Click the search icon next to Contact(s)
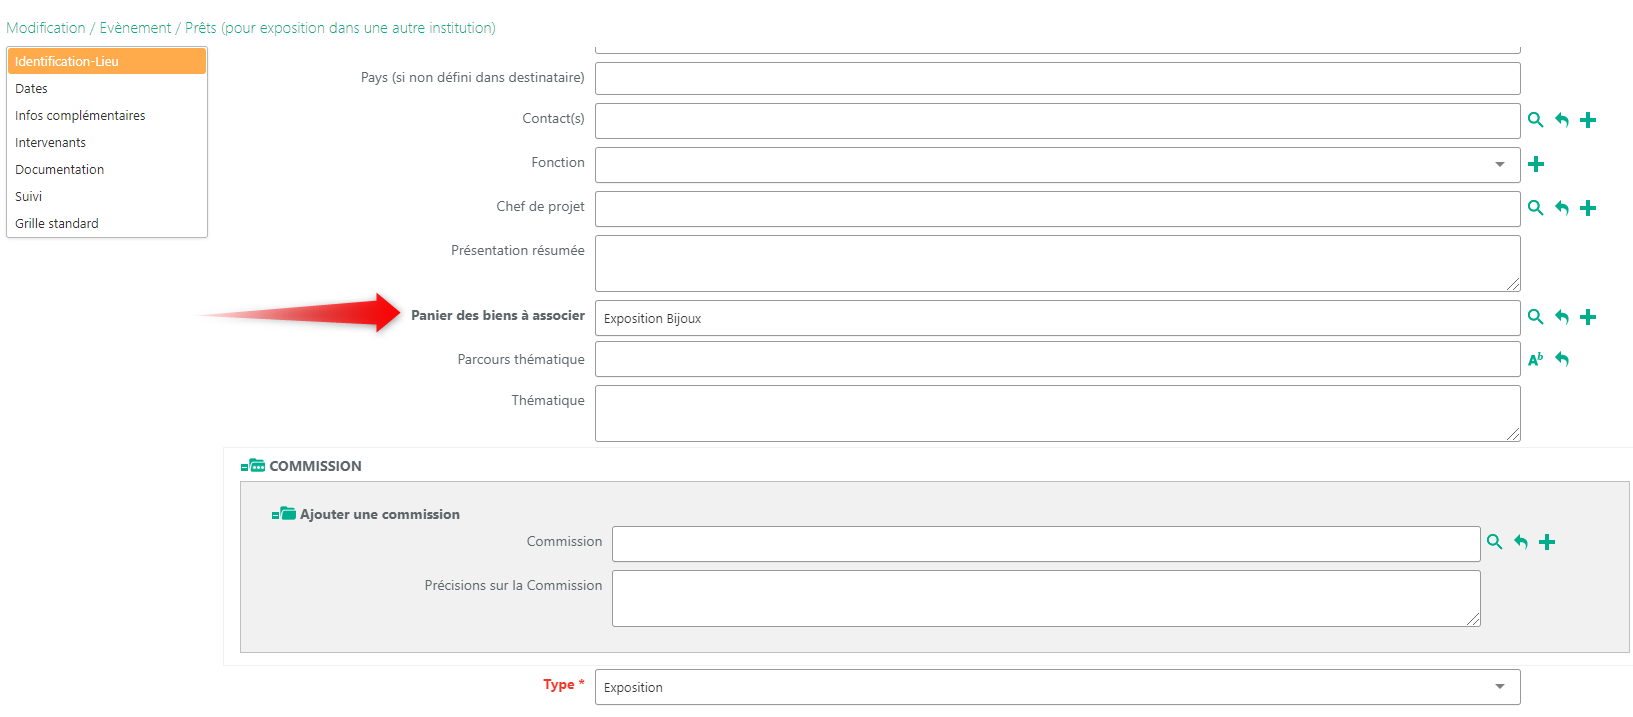 (1535, 120)
